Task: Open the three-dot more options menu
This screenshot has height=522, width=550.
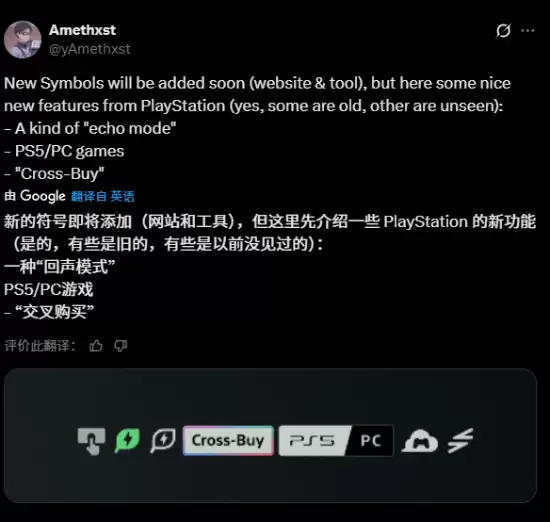Action: click(528, 31)
